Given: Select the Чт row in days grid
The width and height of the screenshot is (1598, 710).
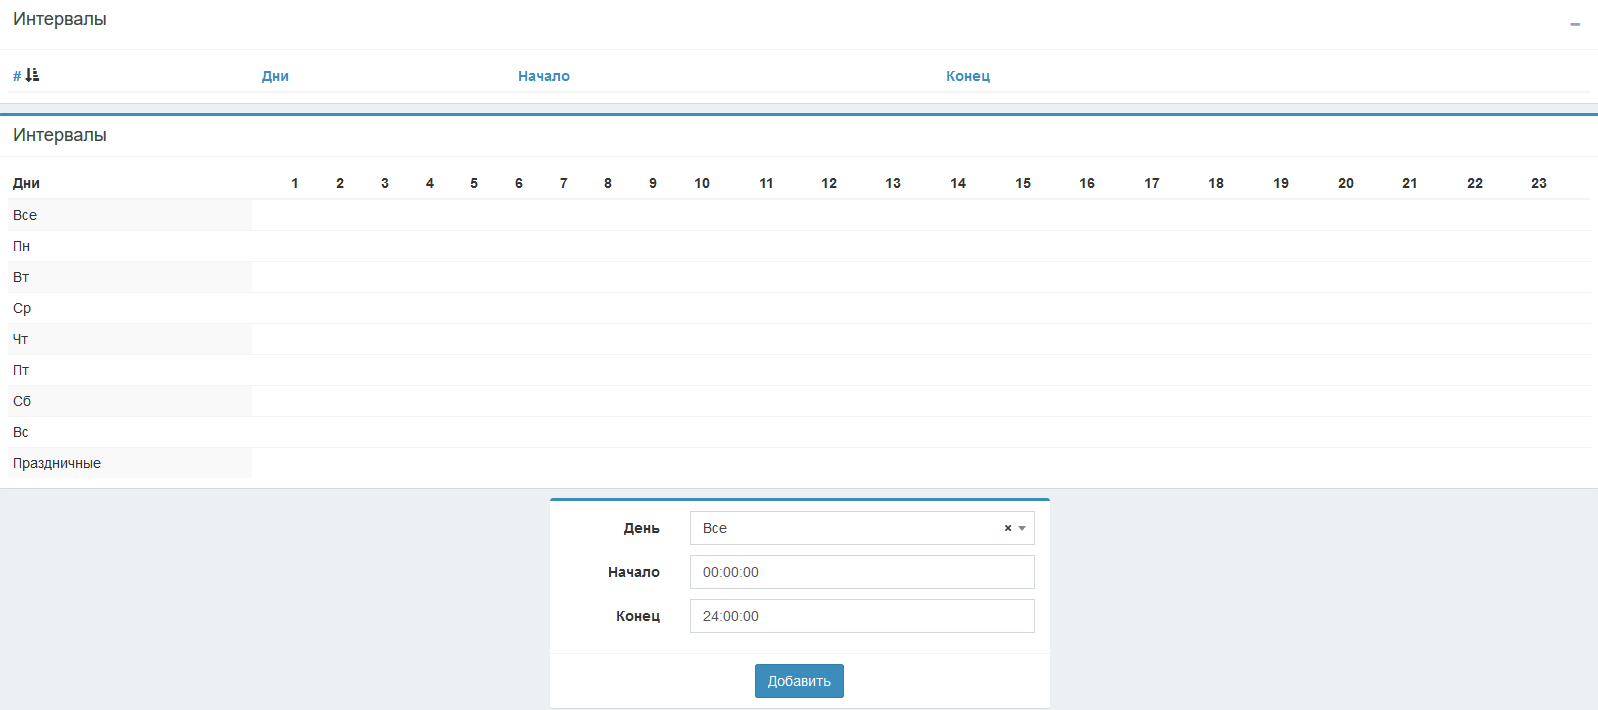Looking at the screenshot, I should click(21, 339).
